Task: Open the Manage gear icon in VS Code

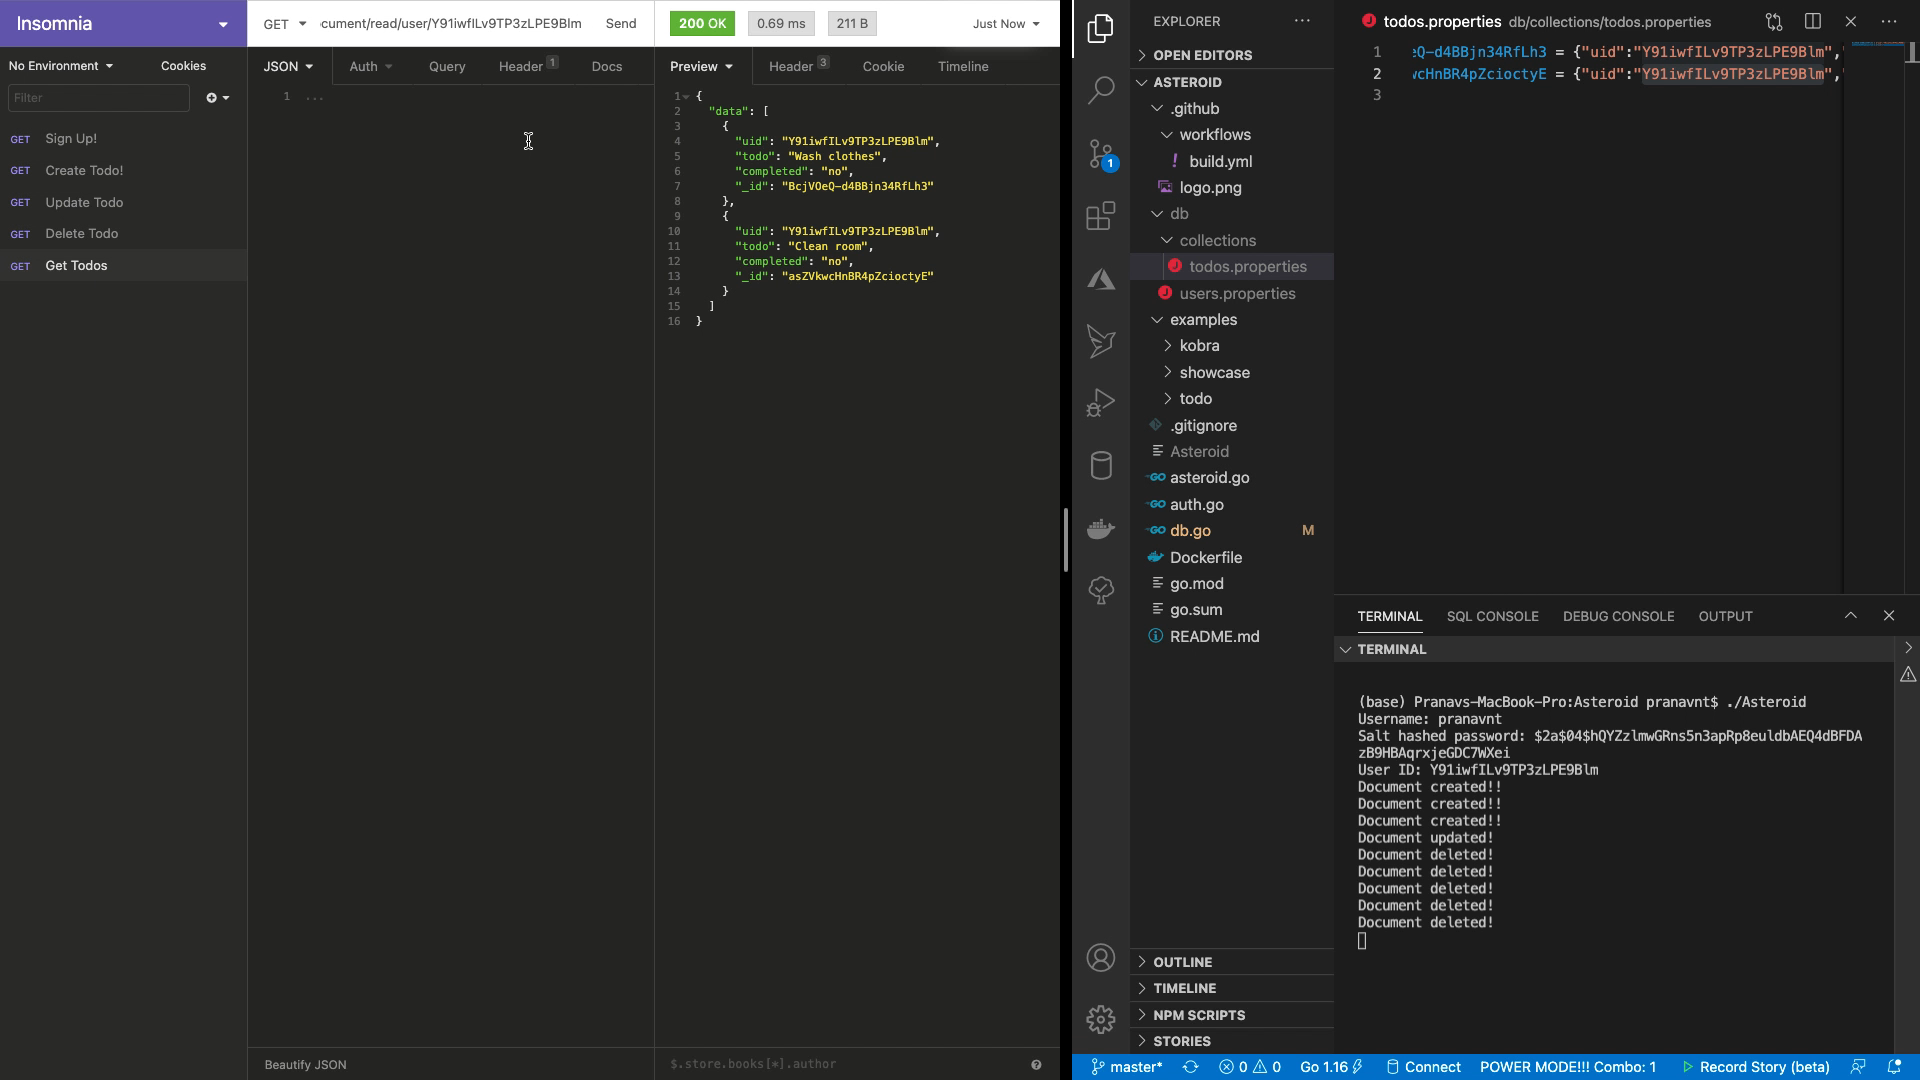Action: (1101, 1019)
